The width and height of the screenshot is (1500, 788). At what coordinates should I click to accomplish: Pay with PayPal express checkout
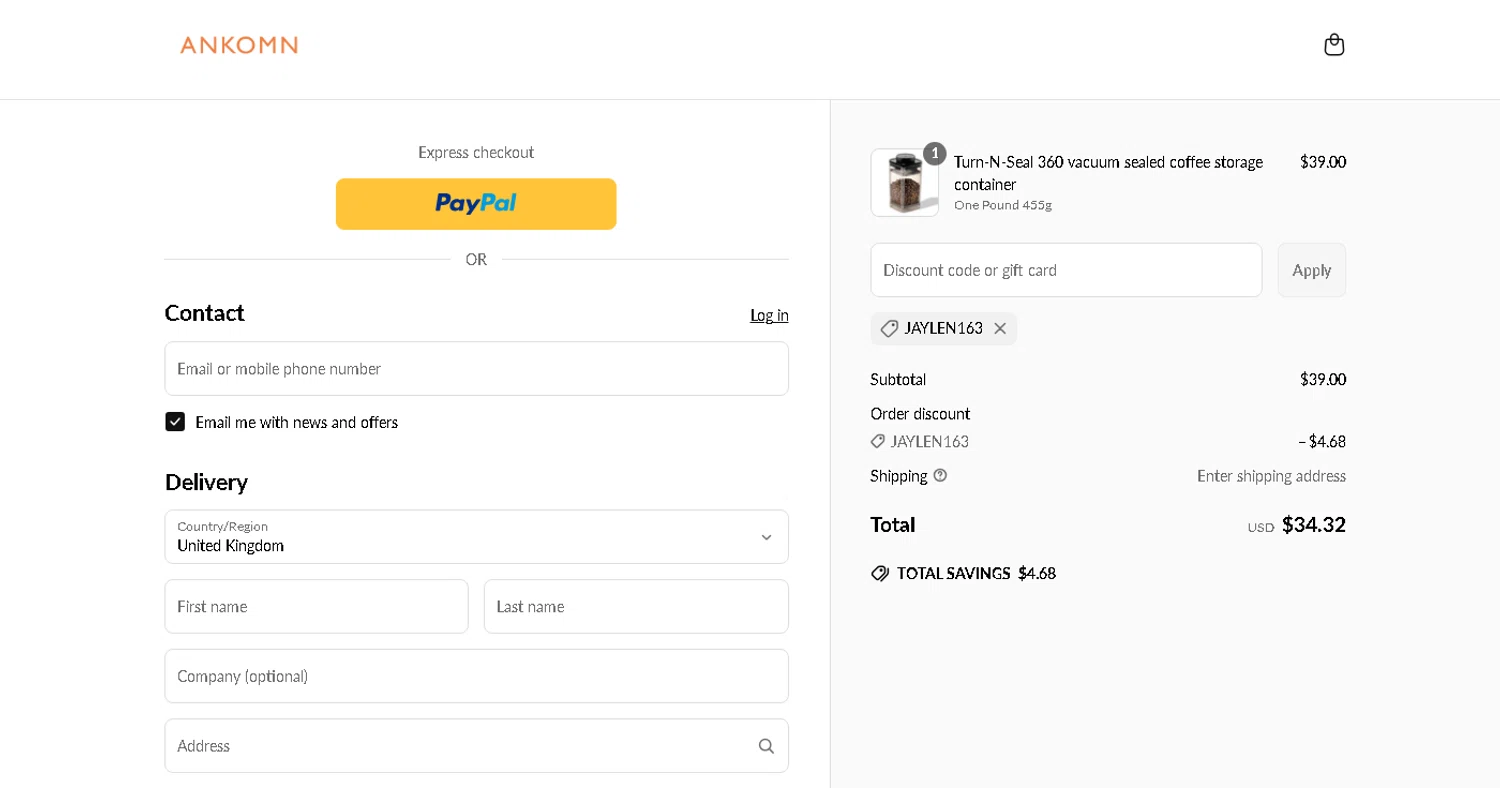click(x=476, y=204)
